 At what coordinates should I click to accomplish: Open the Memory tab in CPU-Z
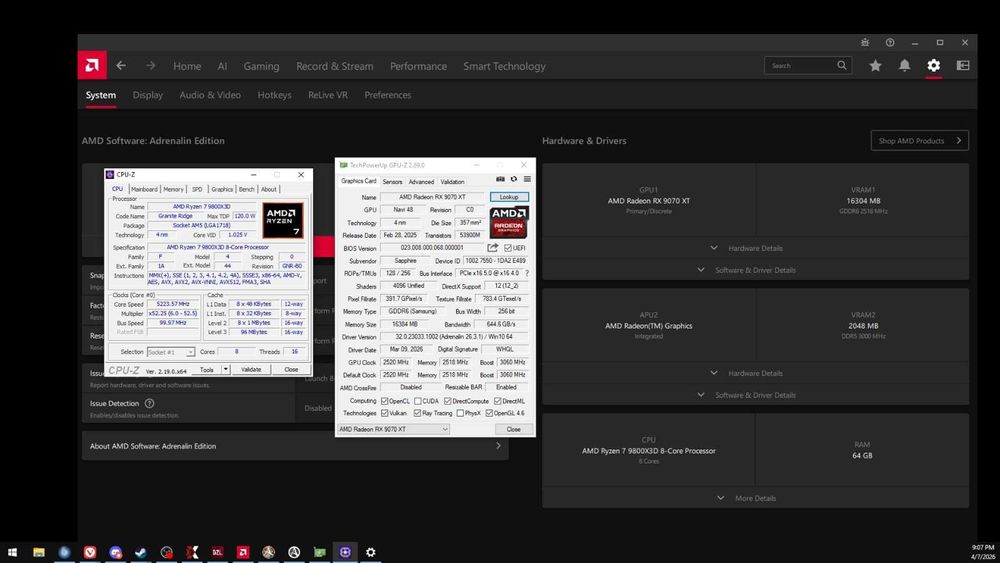pyautogui.click(x=173, y=189)
